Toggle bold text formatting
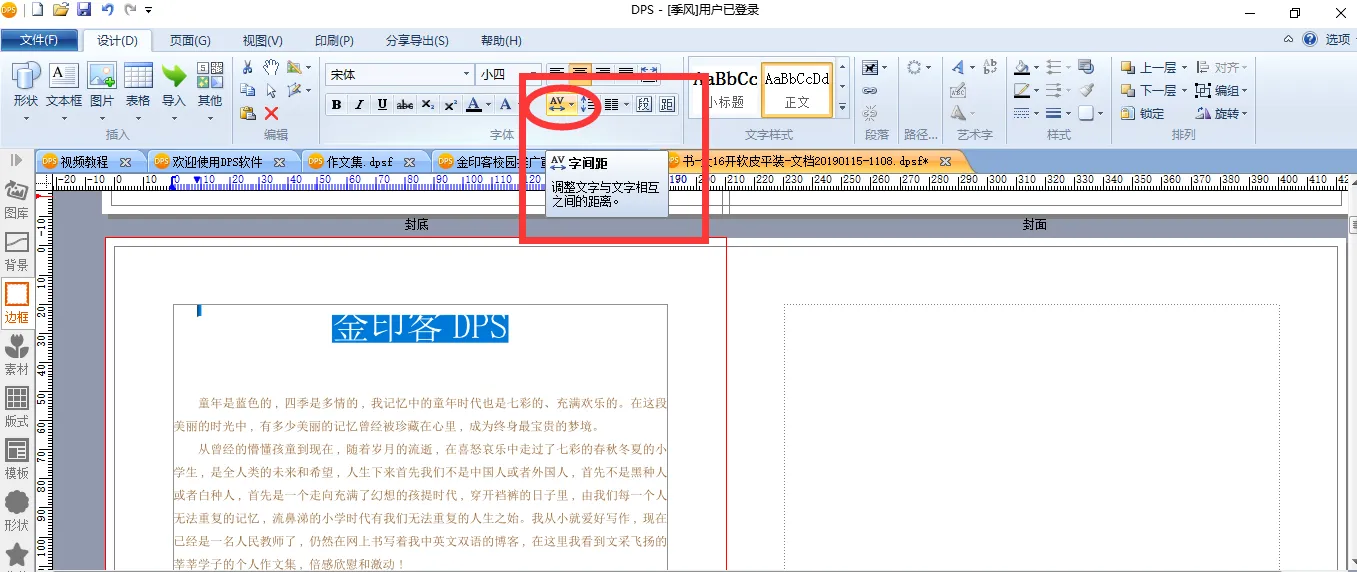 click(x=336, y=105)
